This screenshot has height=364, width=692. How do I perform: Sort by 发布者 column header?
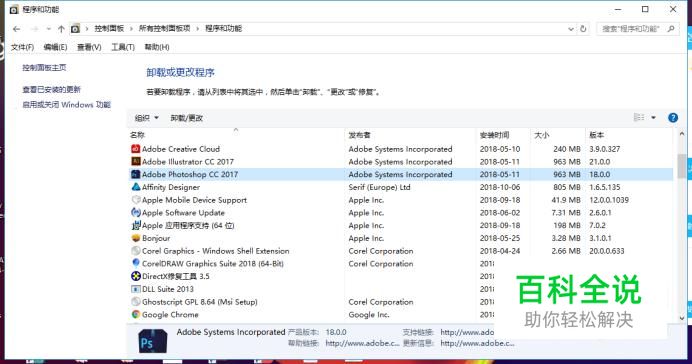(410, 135)
